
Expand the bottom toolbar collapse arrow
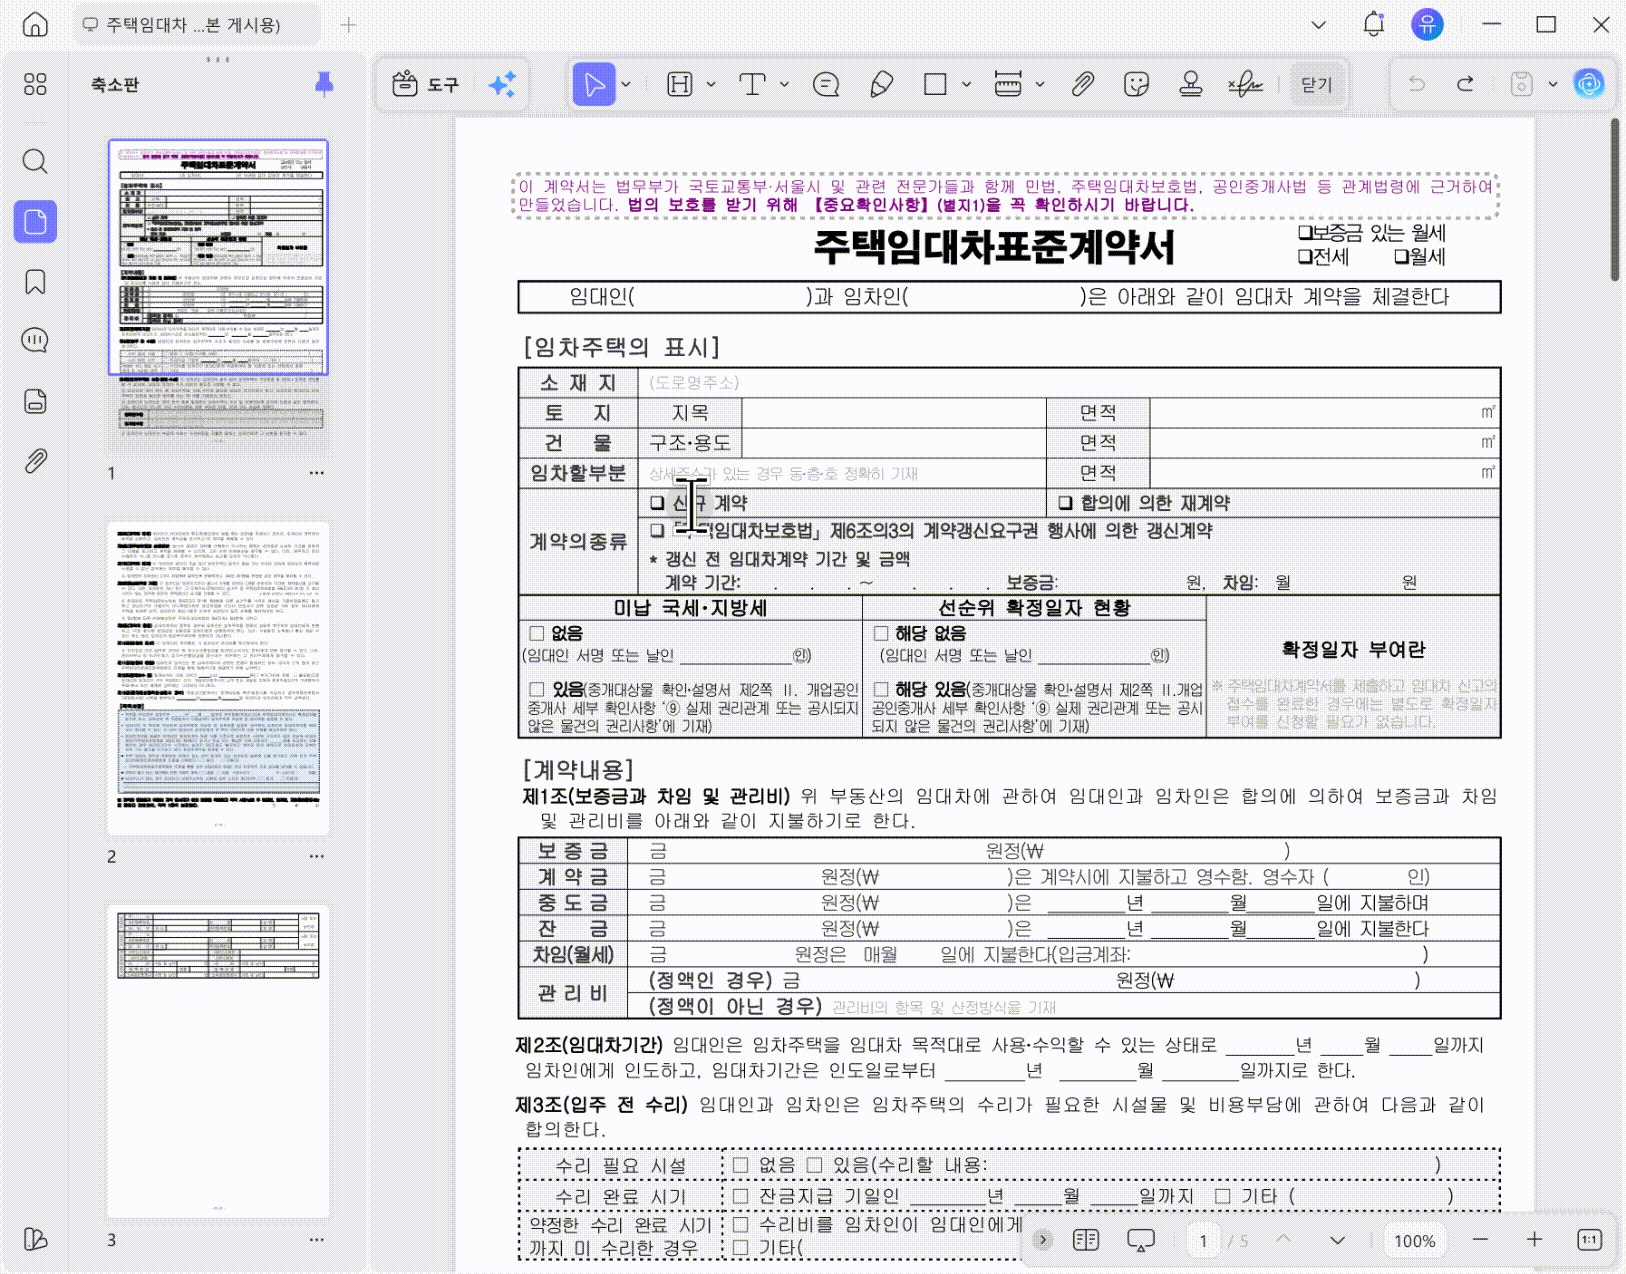(1043, 1240)
